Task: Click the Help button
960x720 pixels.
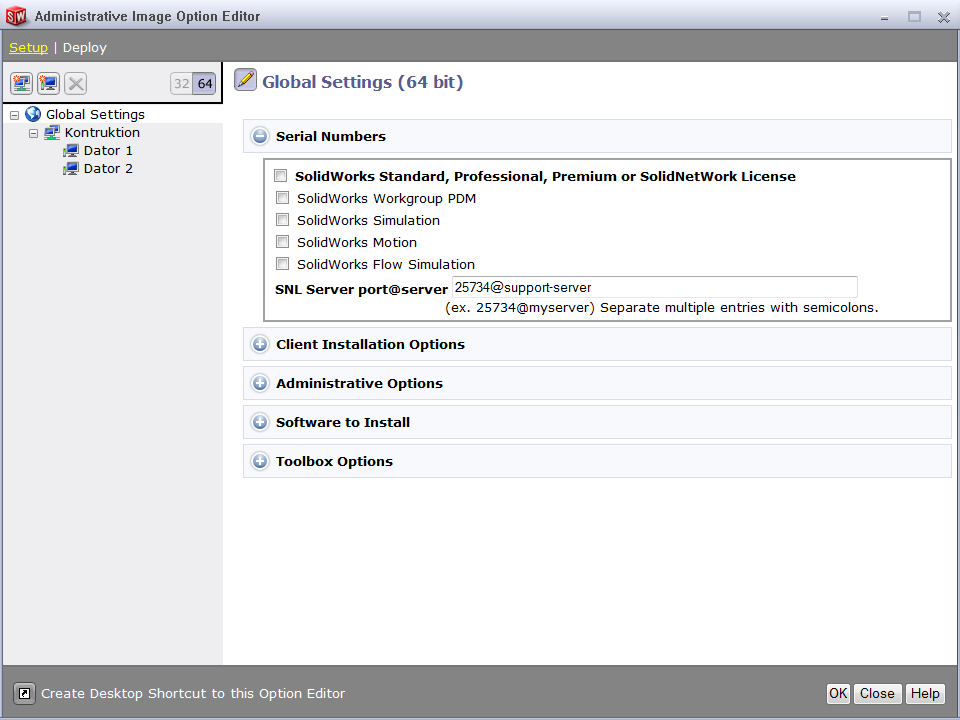Action: point(924,693)
